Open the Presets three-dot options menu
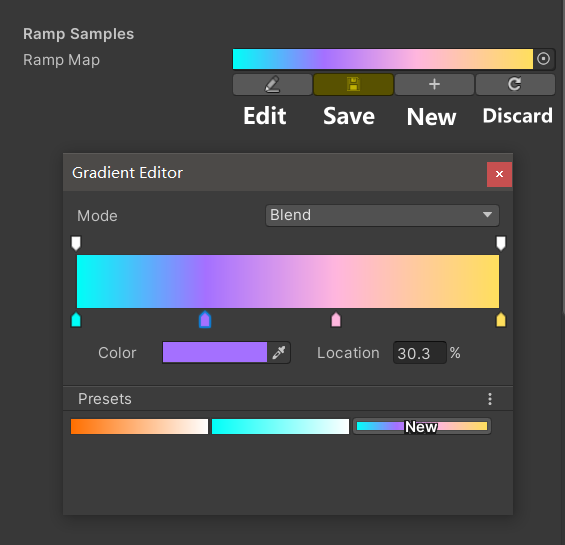 [490, 399]
